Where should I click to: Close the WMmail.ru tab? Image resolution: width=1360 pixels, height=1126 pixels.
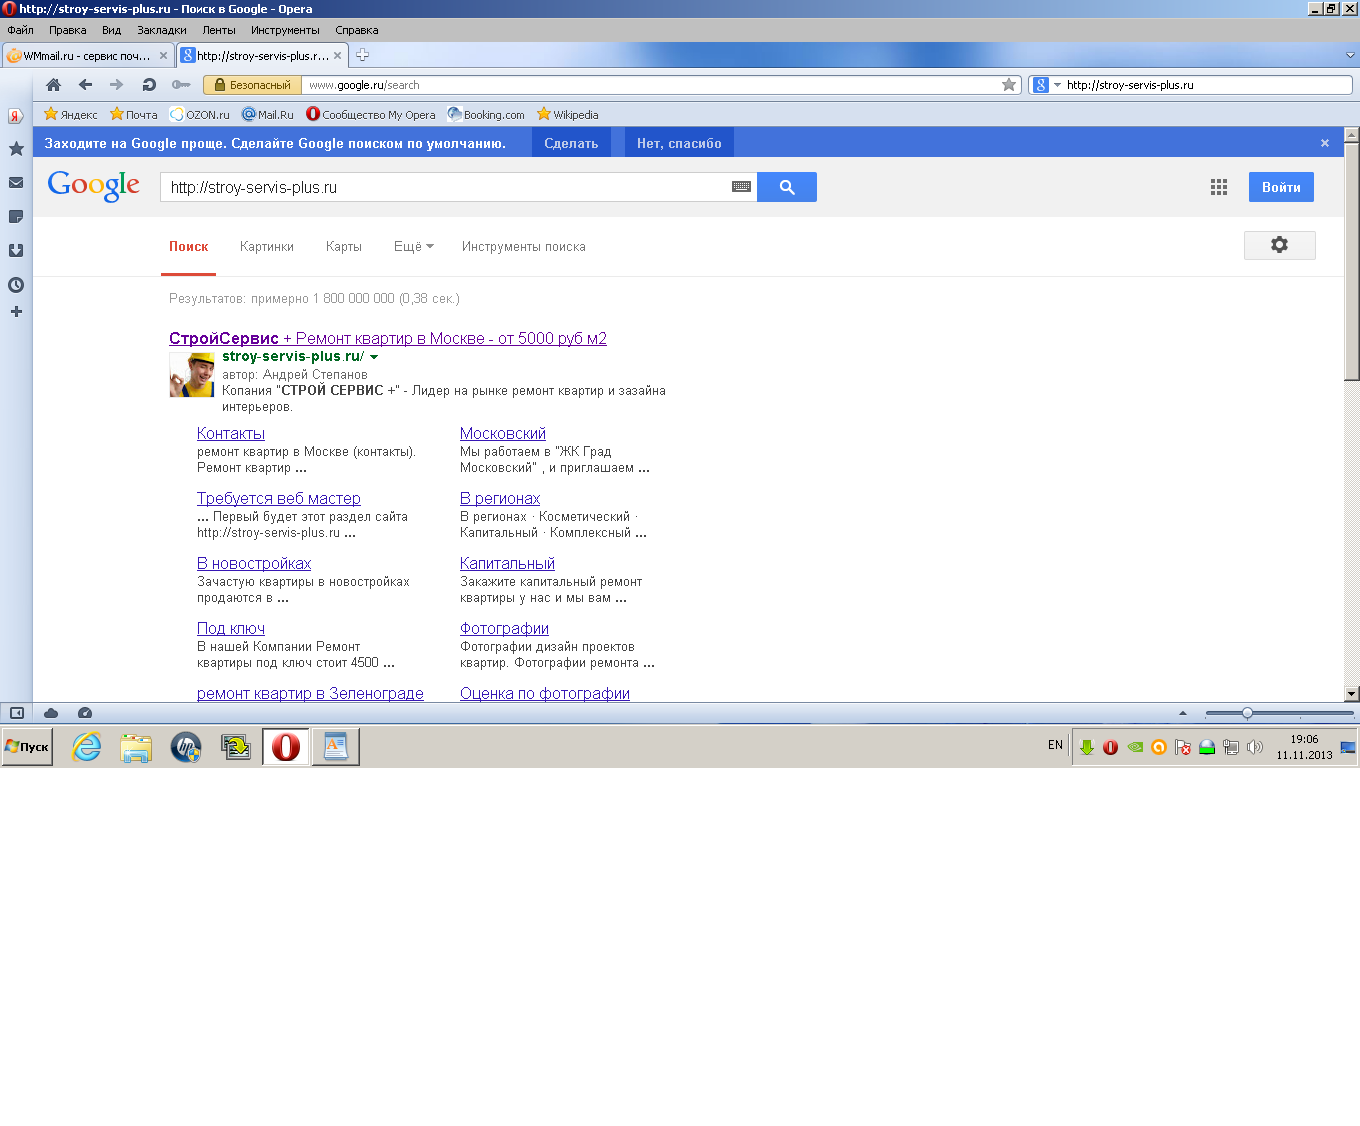point(163,56)
